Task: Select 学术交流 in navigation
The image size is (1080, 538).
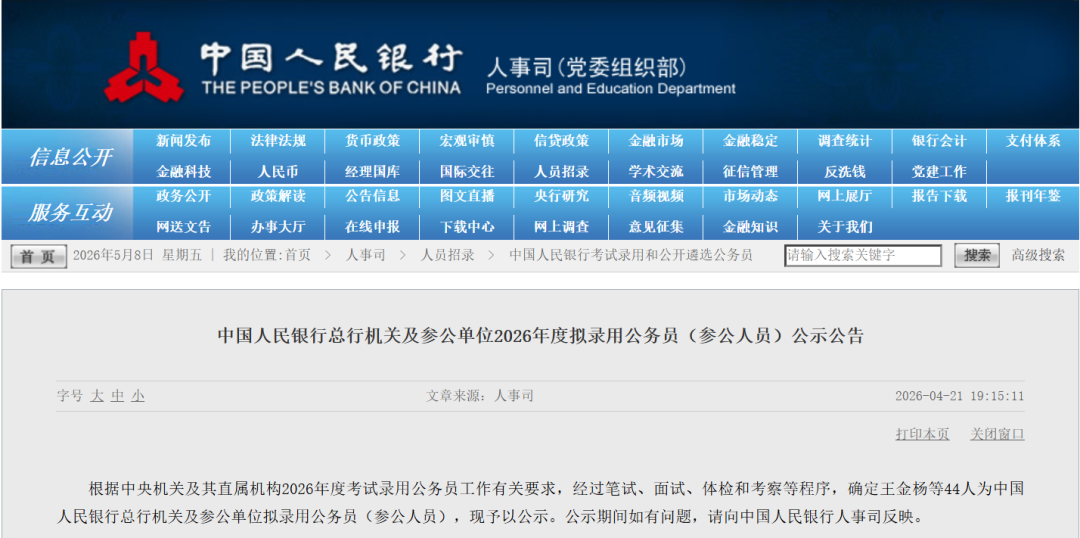Action: click(x=656, y=172)
